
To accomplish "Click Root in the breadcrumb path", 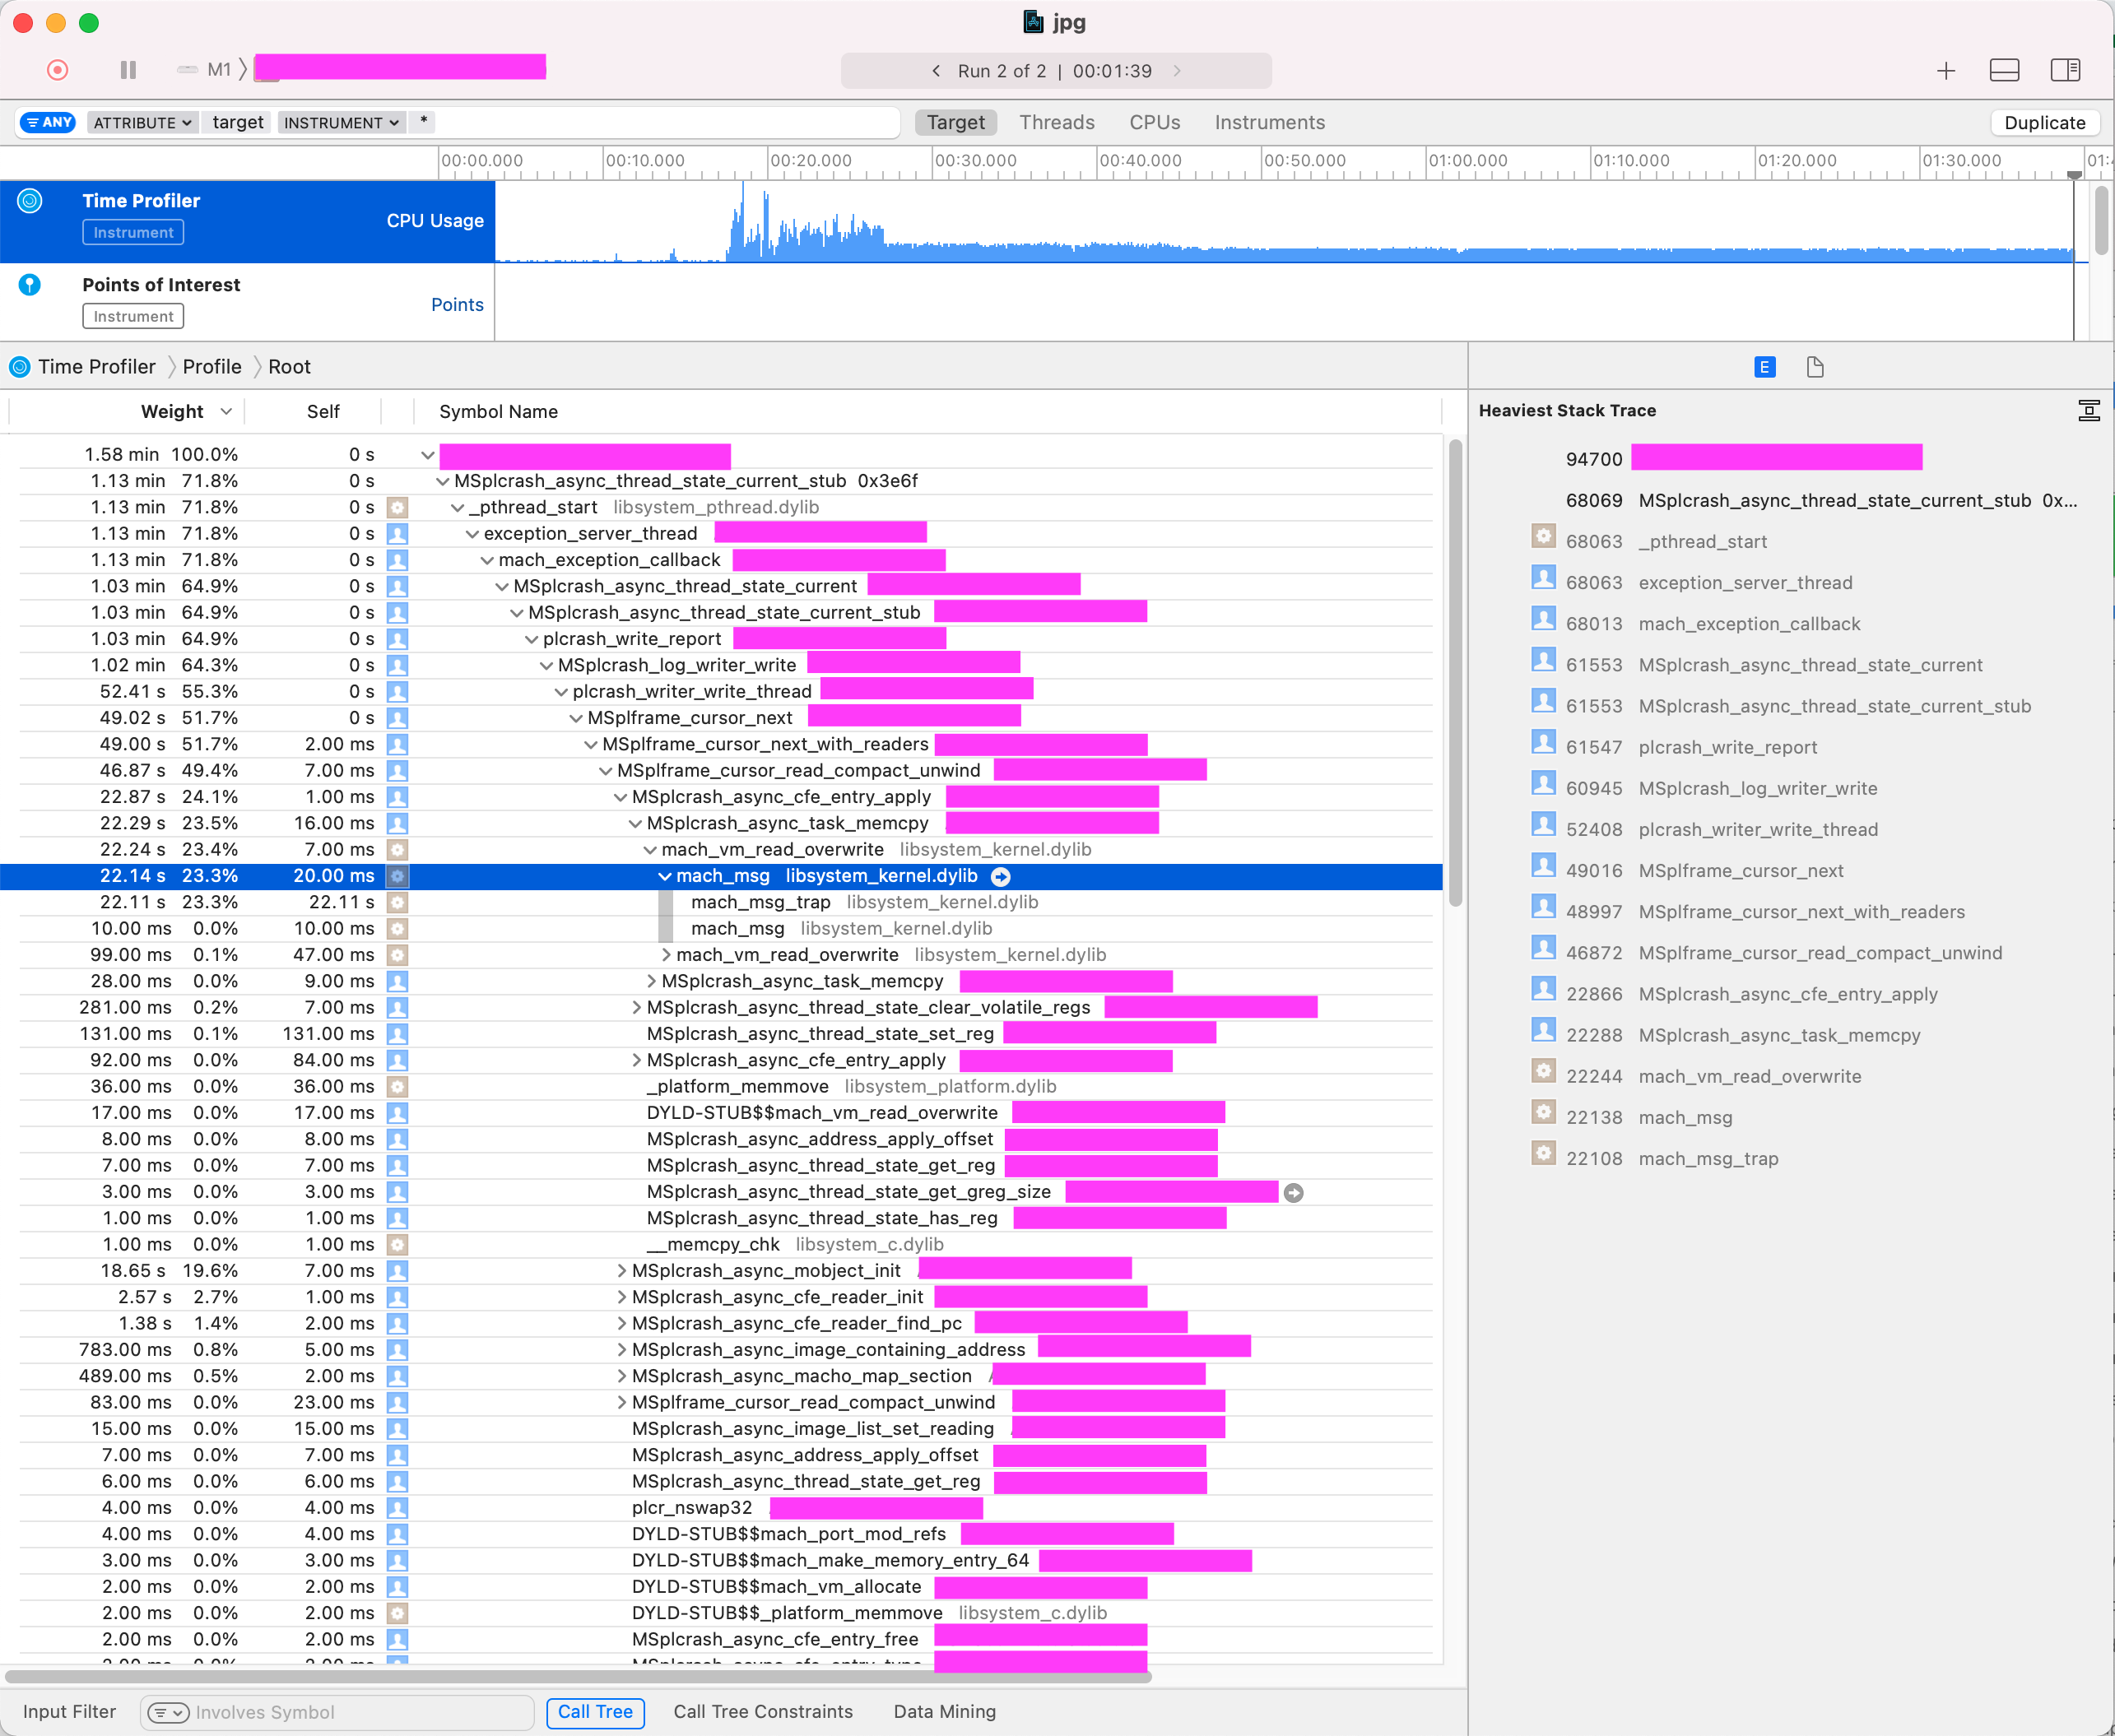I will click(x=289, y=367).
